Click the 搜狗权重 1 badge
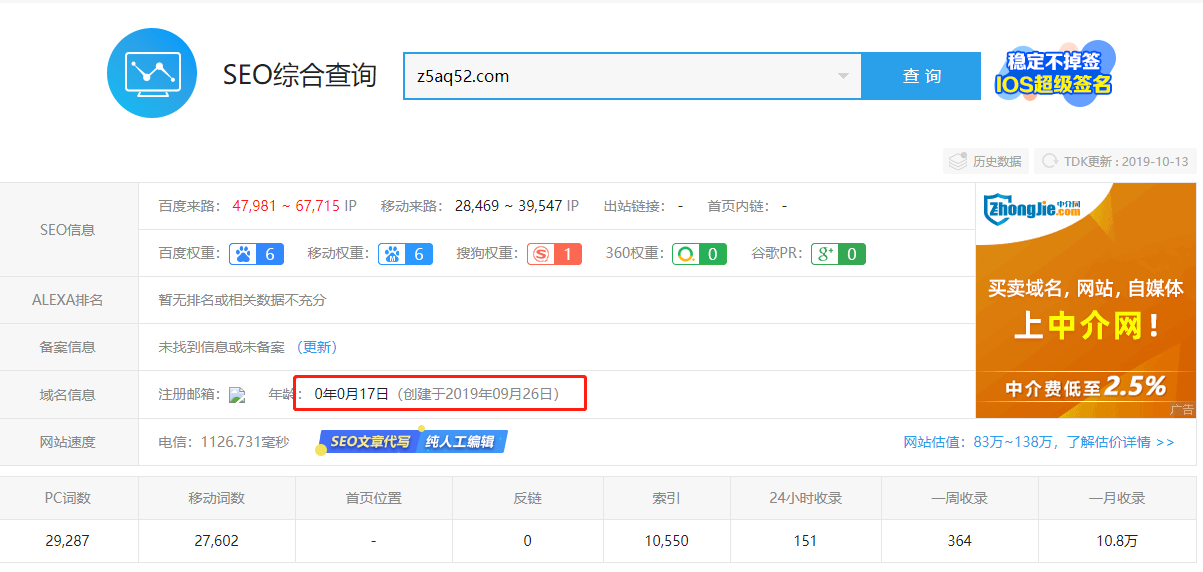The width and height of the screenshot is (1203, 572). [x=555, y=254]
